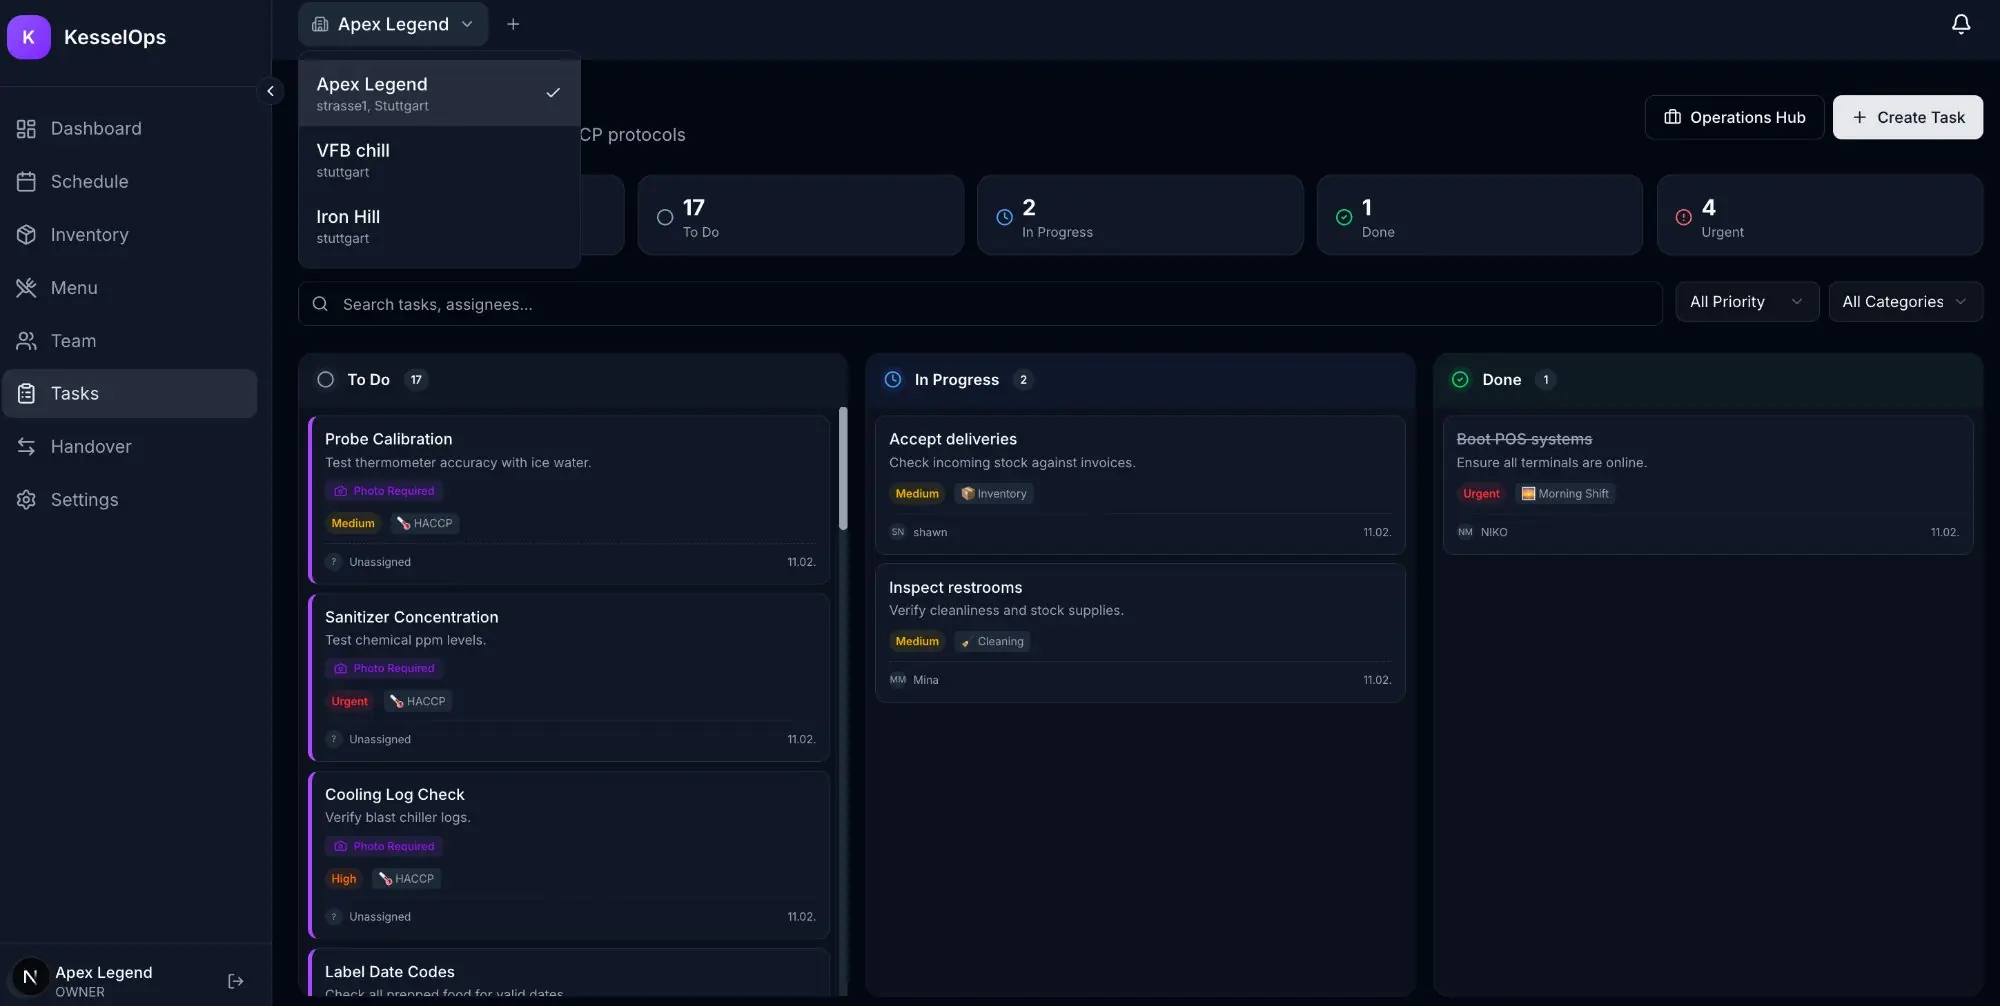The height and width of the screenshot is (1006, 2000).
Task: Open the Team section
Action: (x=71, y=340)
